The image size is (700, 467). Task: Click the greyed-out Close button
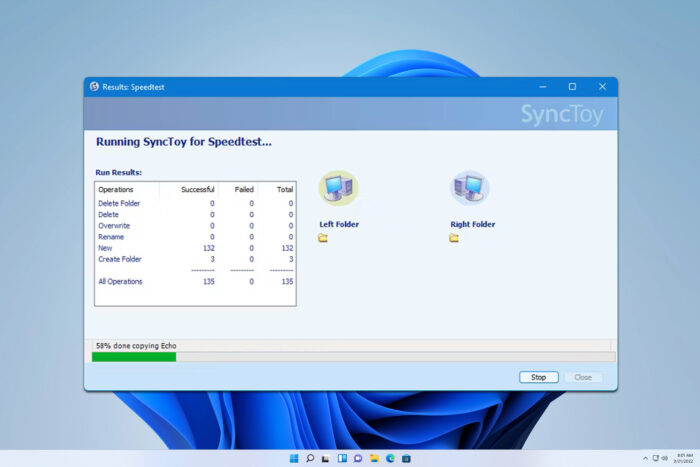[583, 377]
